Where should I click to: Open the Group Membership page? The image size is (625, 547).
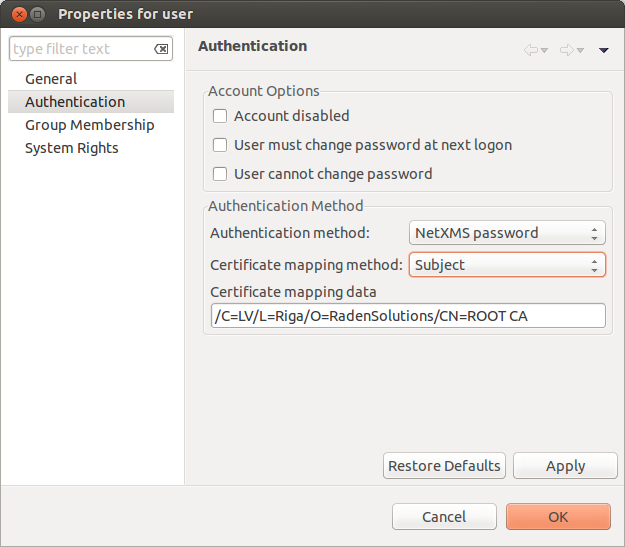point(89,125)
